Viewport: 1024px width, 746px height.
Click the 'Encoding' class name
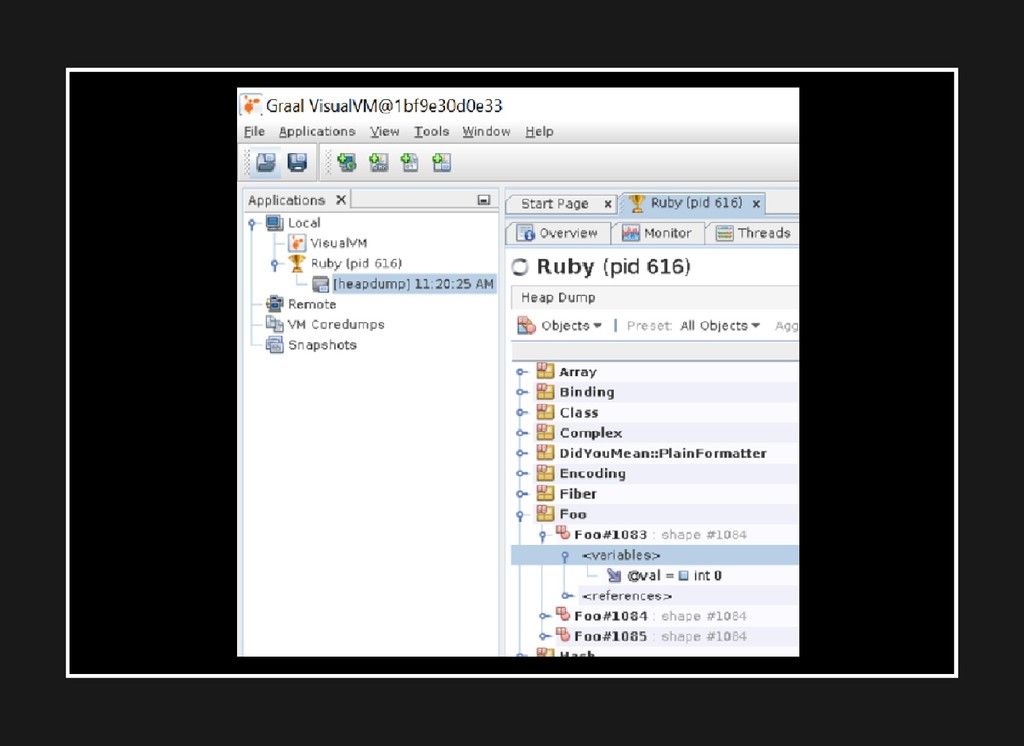coord(592,473)
